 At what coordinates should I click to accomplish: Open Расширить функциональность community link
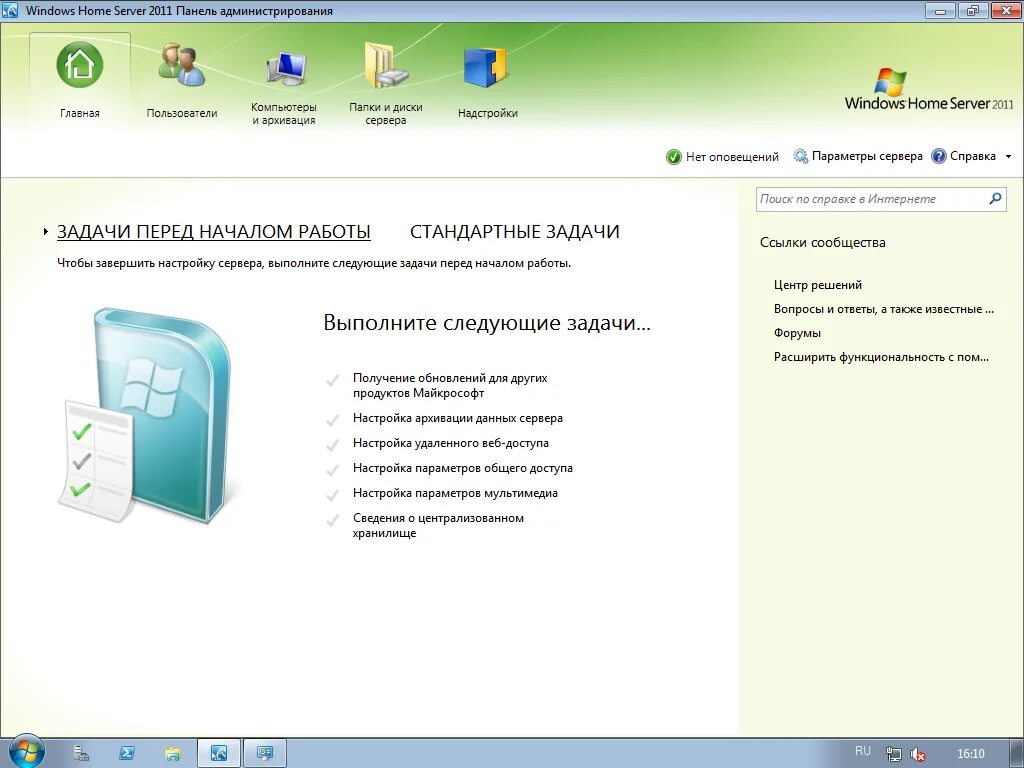point(881,357)
